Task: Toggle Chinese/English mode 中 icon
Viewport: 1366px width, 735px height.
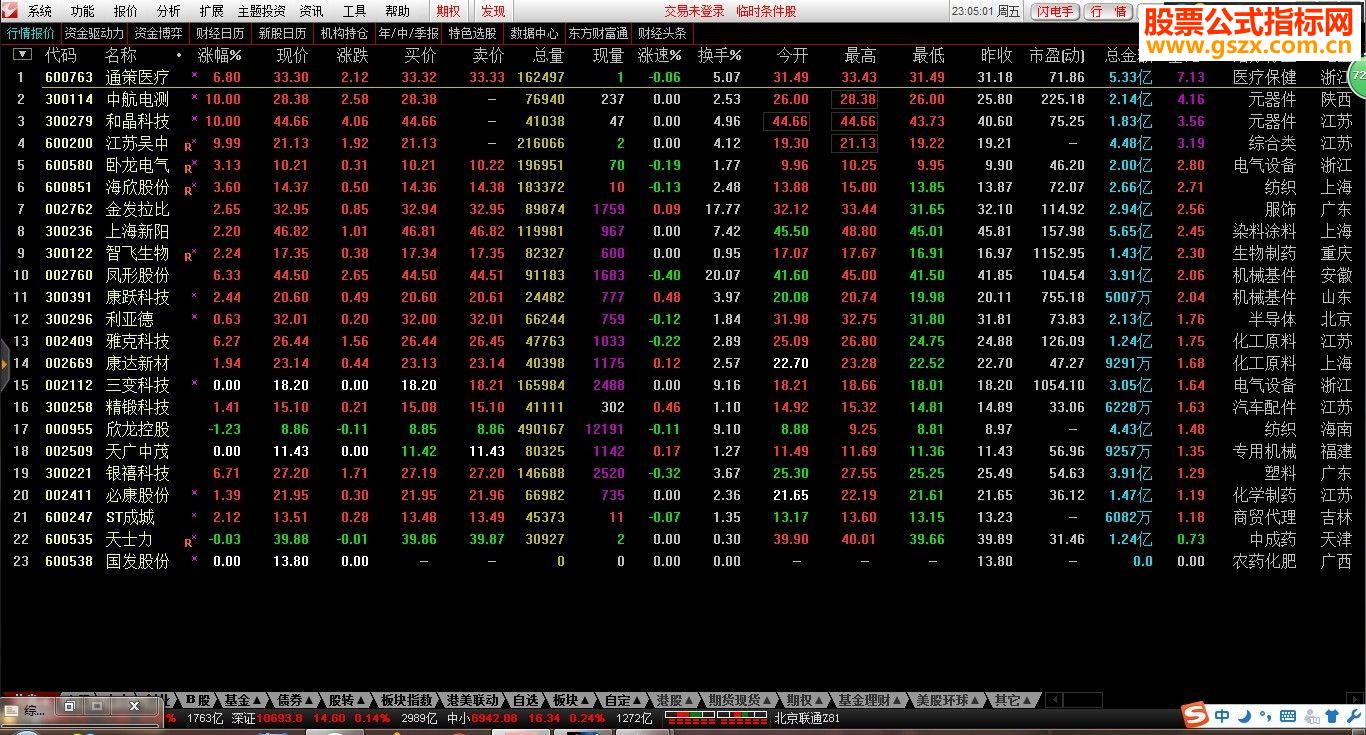Action: coord(1223,716)
